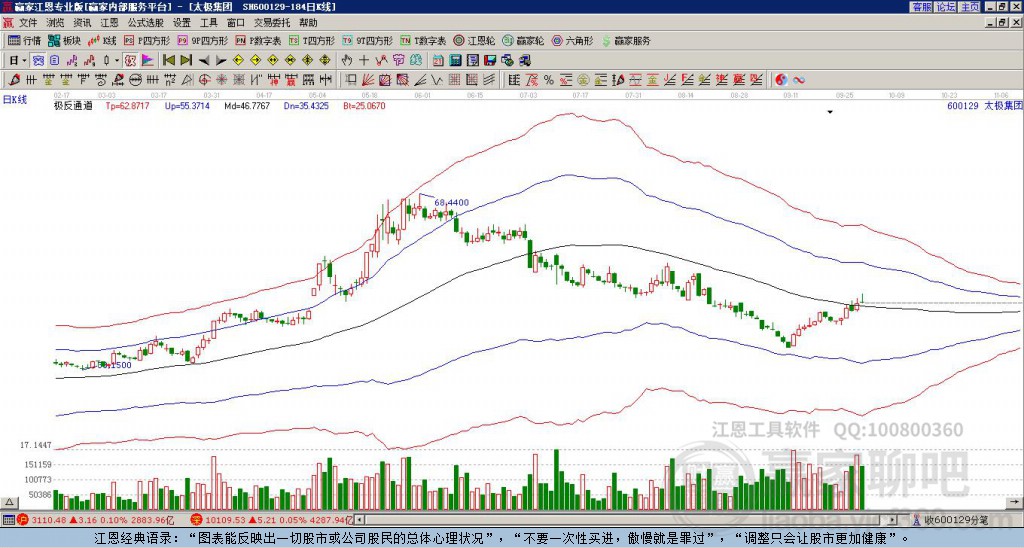The image size is (1024, 548).
Task: Open the 六角形 hexagon tool
Action: [573, 40]
